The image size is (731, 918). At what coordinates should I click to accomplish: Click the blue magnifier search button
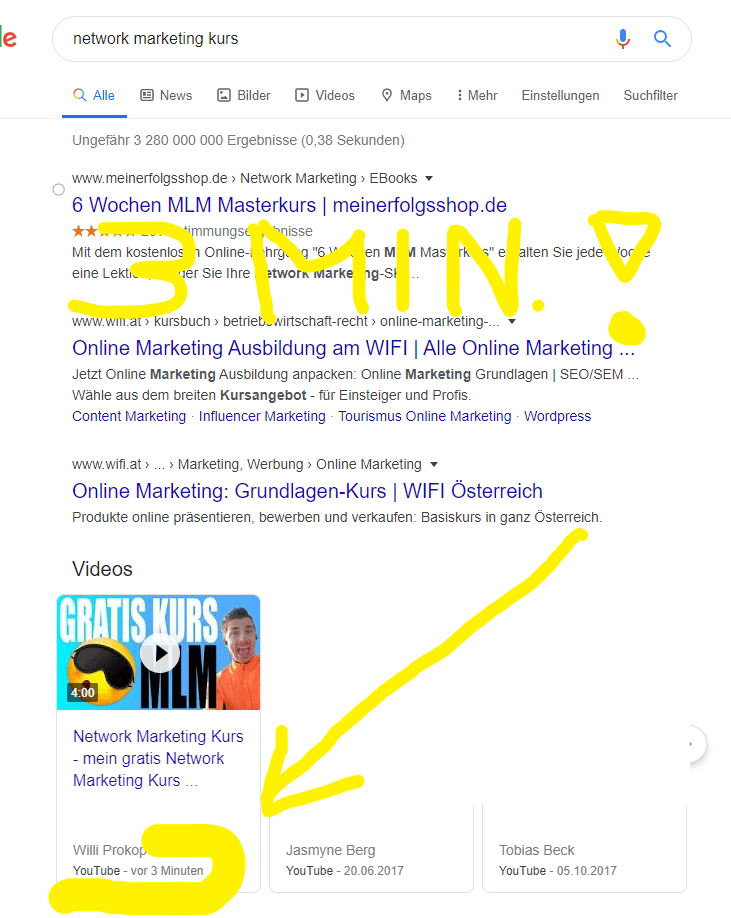point(662,39)
